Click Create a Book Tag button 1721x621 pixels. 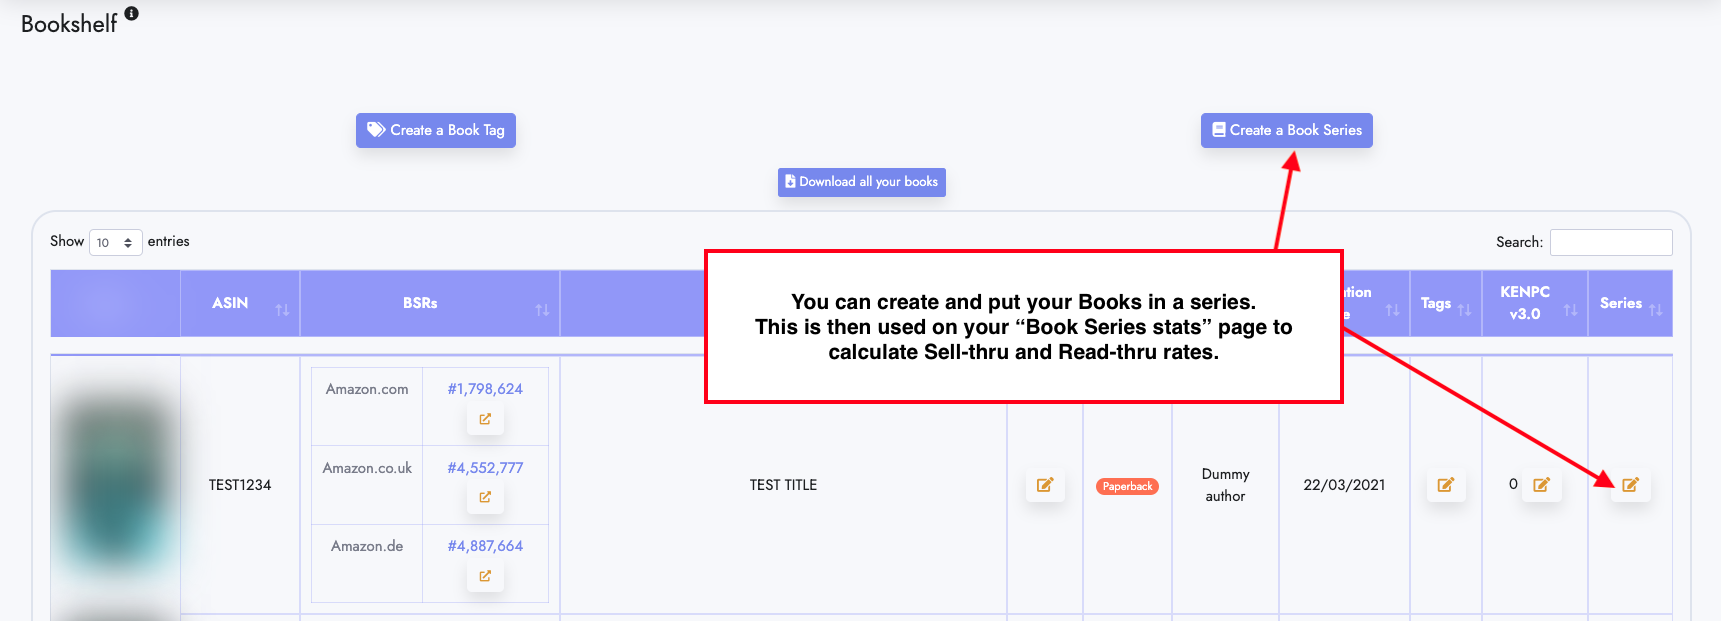click(436, 130)
